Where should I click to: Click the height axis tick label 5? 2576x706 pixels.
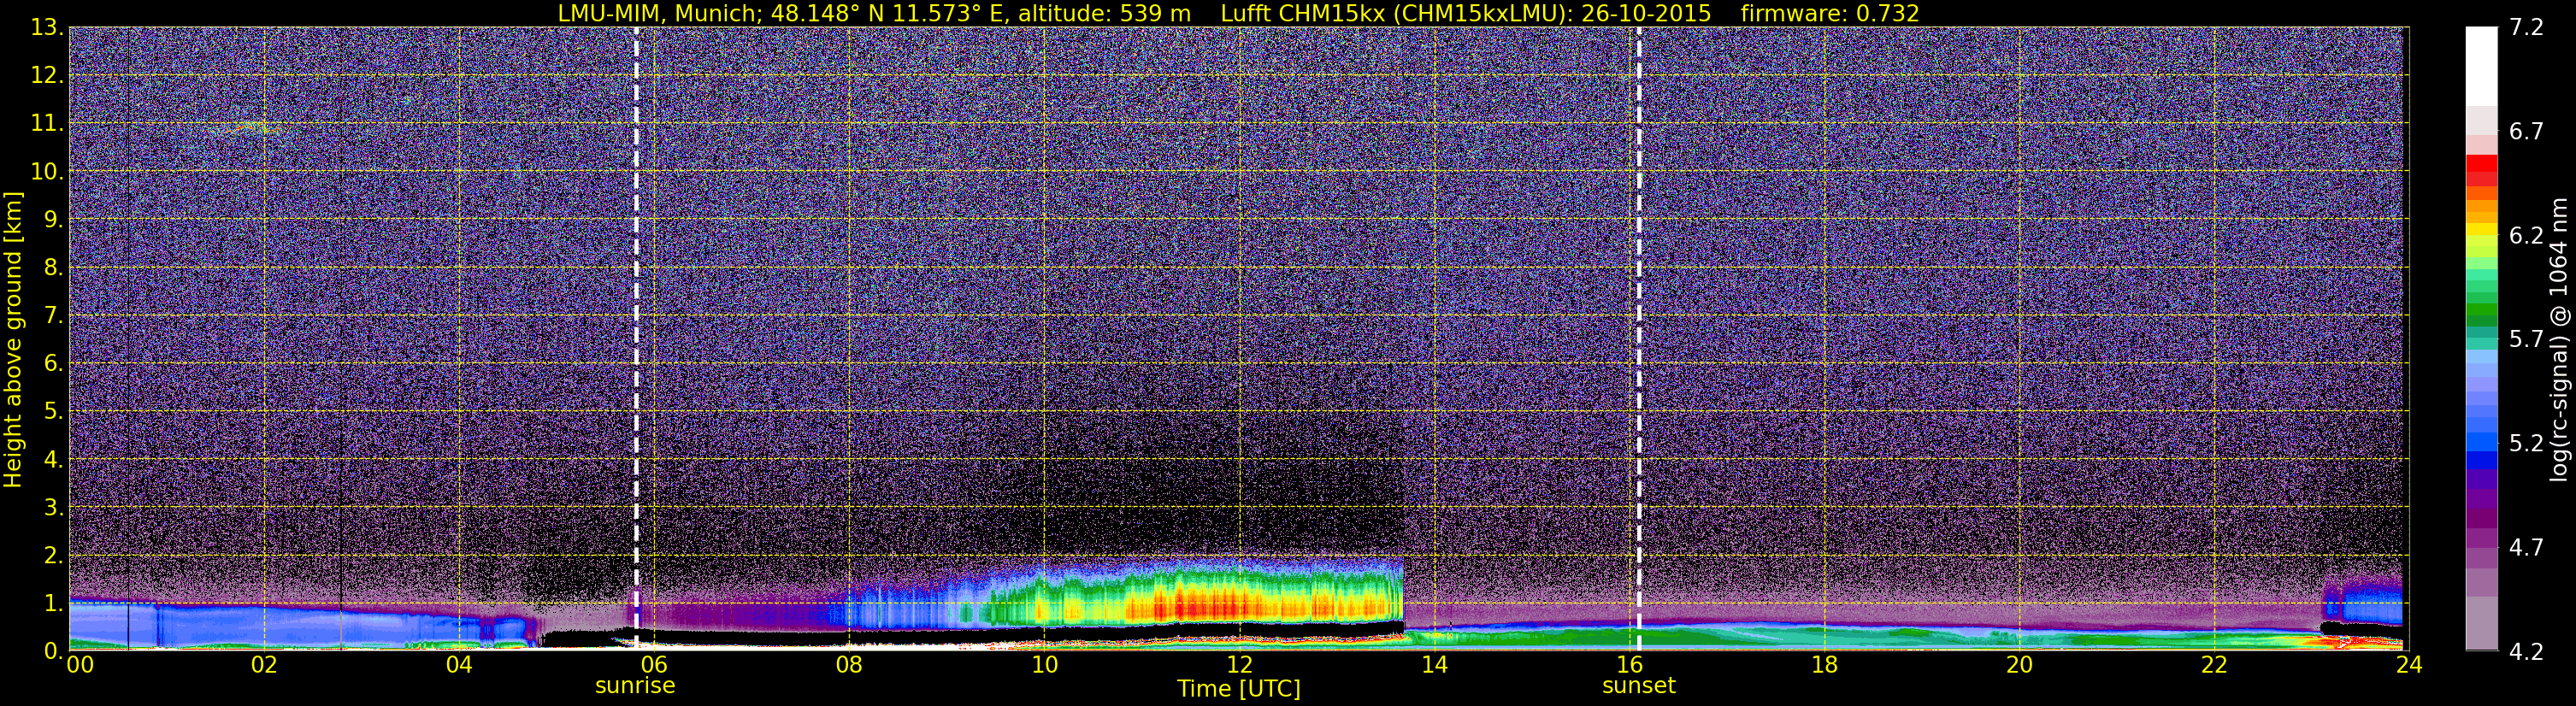tap(52, 411)
